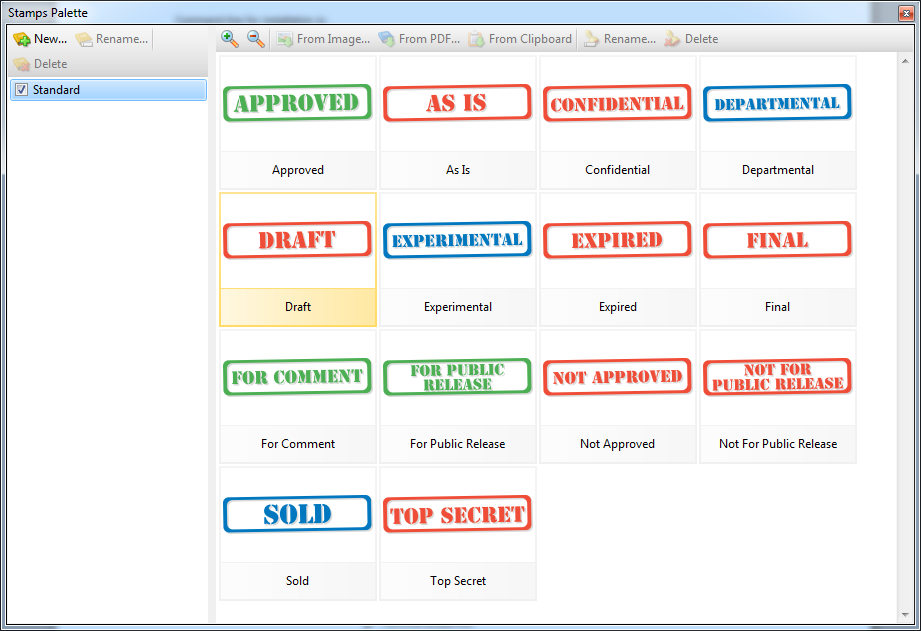Click the stamp Rename icon in right toolbar

click(591, 39)
